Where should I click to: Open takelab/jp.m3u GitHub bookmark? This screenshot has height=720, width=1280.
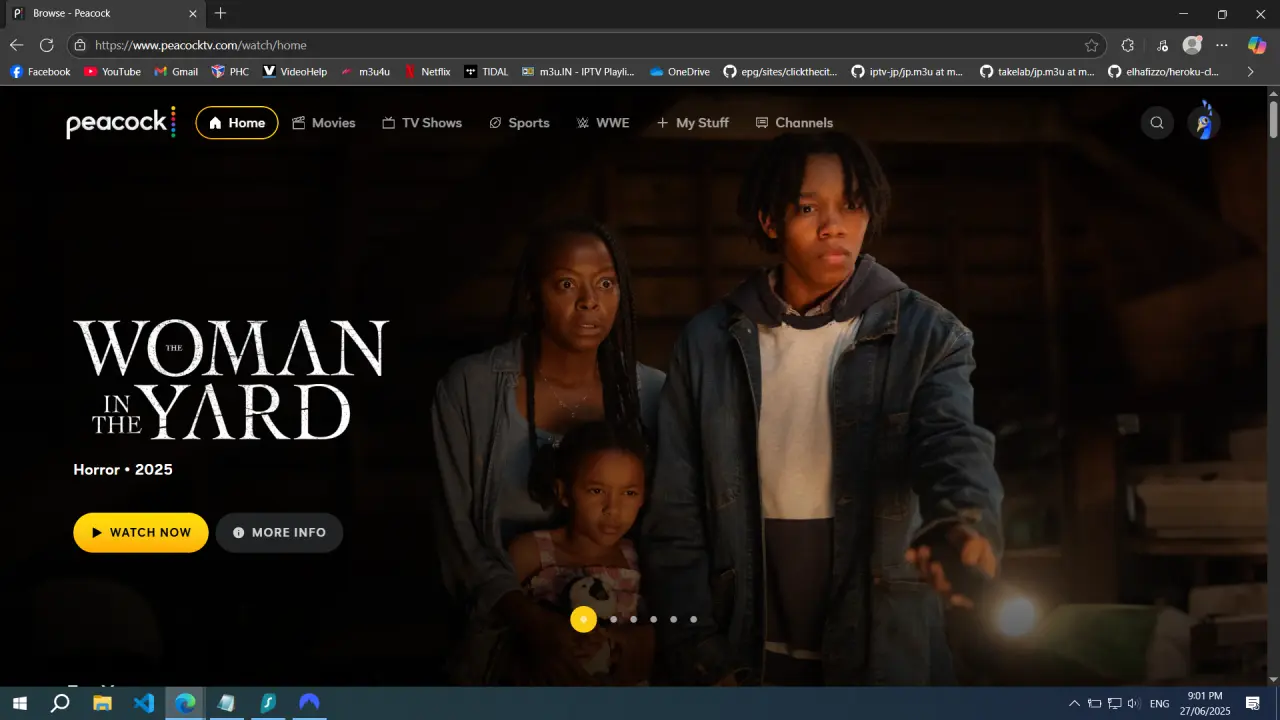[1037, 72]
